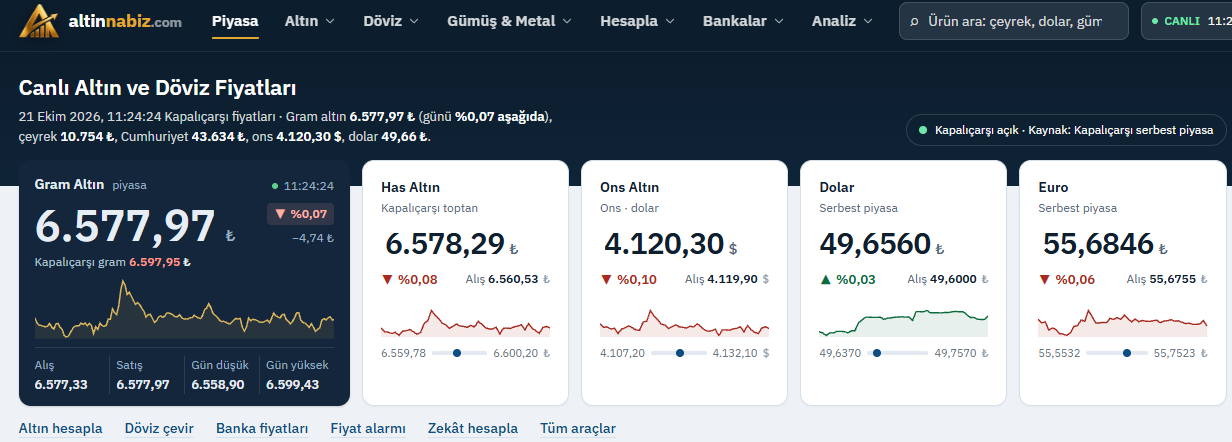Click the Has Altın %0,08 down indicator
Image resolution: width=1232 pixels, height=442 pixels.
[410, 280]
